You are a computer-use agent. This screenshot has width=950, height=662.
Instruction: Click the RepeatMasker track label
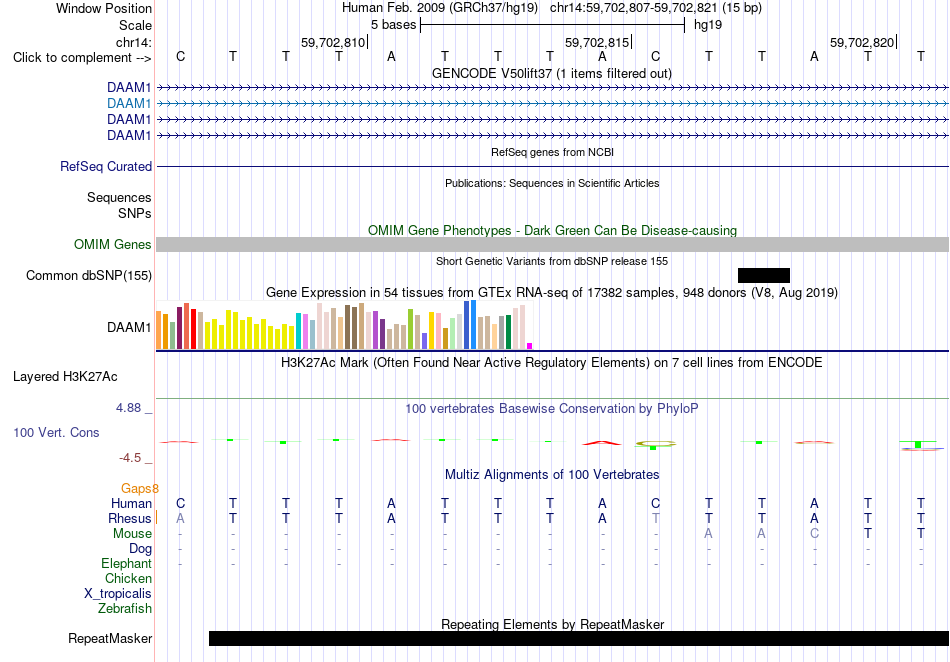110,638
